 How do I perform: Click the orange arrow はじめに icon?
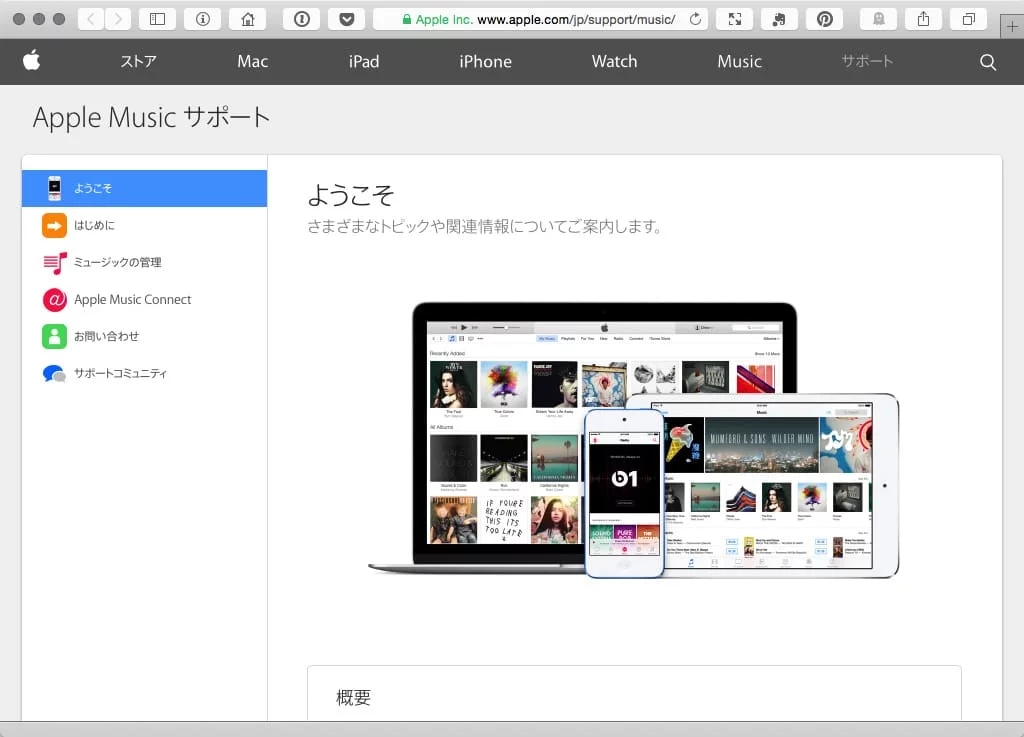[x=54, y=225]
